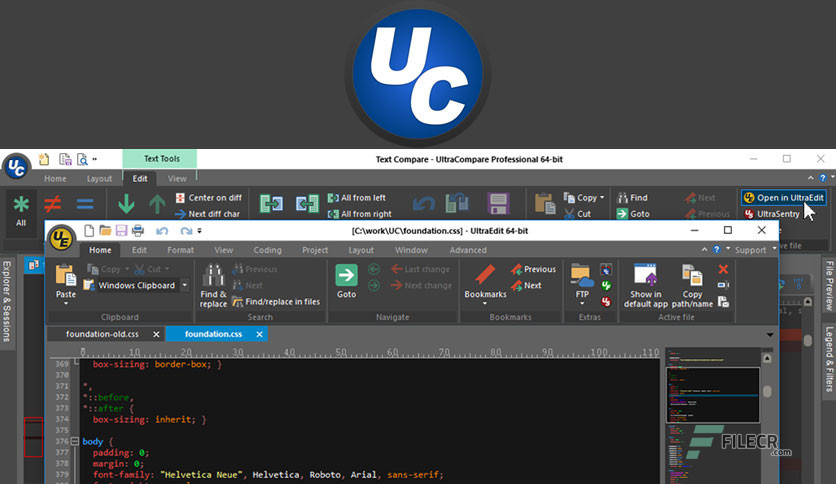Click All from right merge option

pyautogui.click(x=360, y=214)
